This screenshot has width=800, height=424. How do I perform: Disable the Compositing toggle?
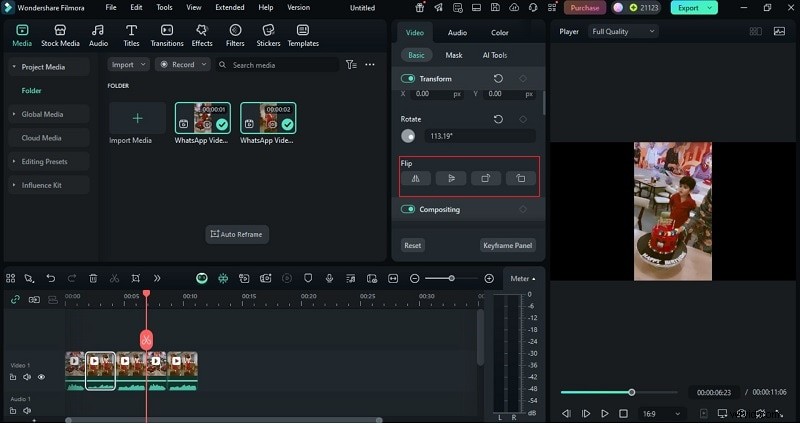click(409, 209)
